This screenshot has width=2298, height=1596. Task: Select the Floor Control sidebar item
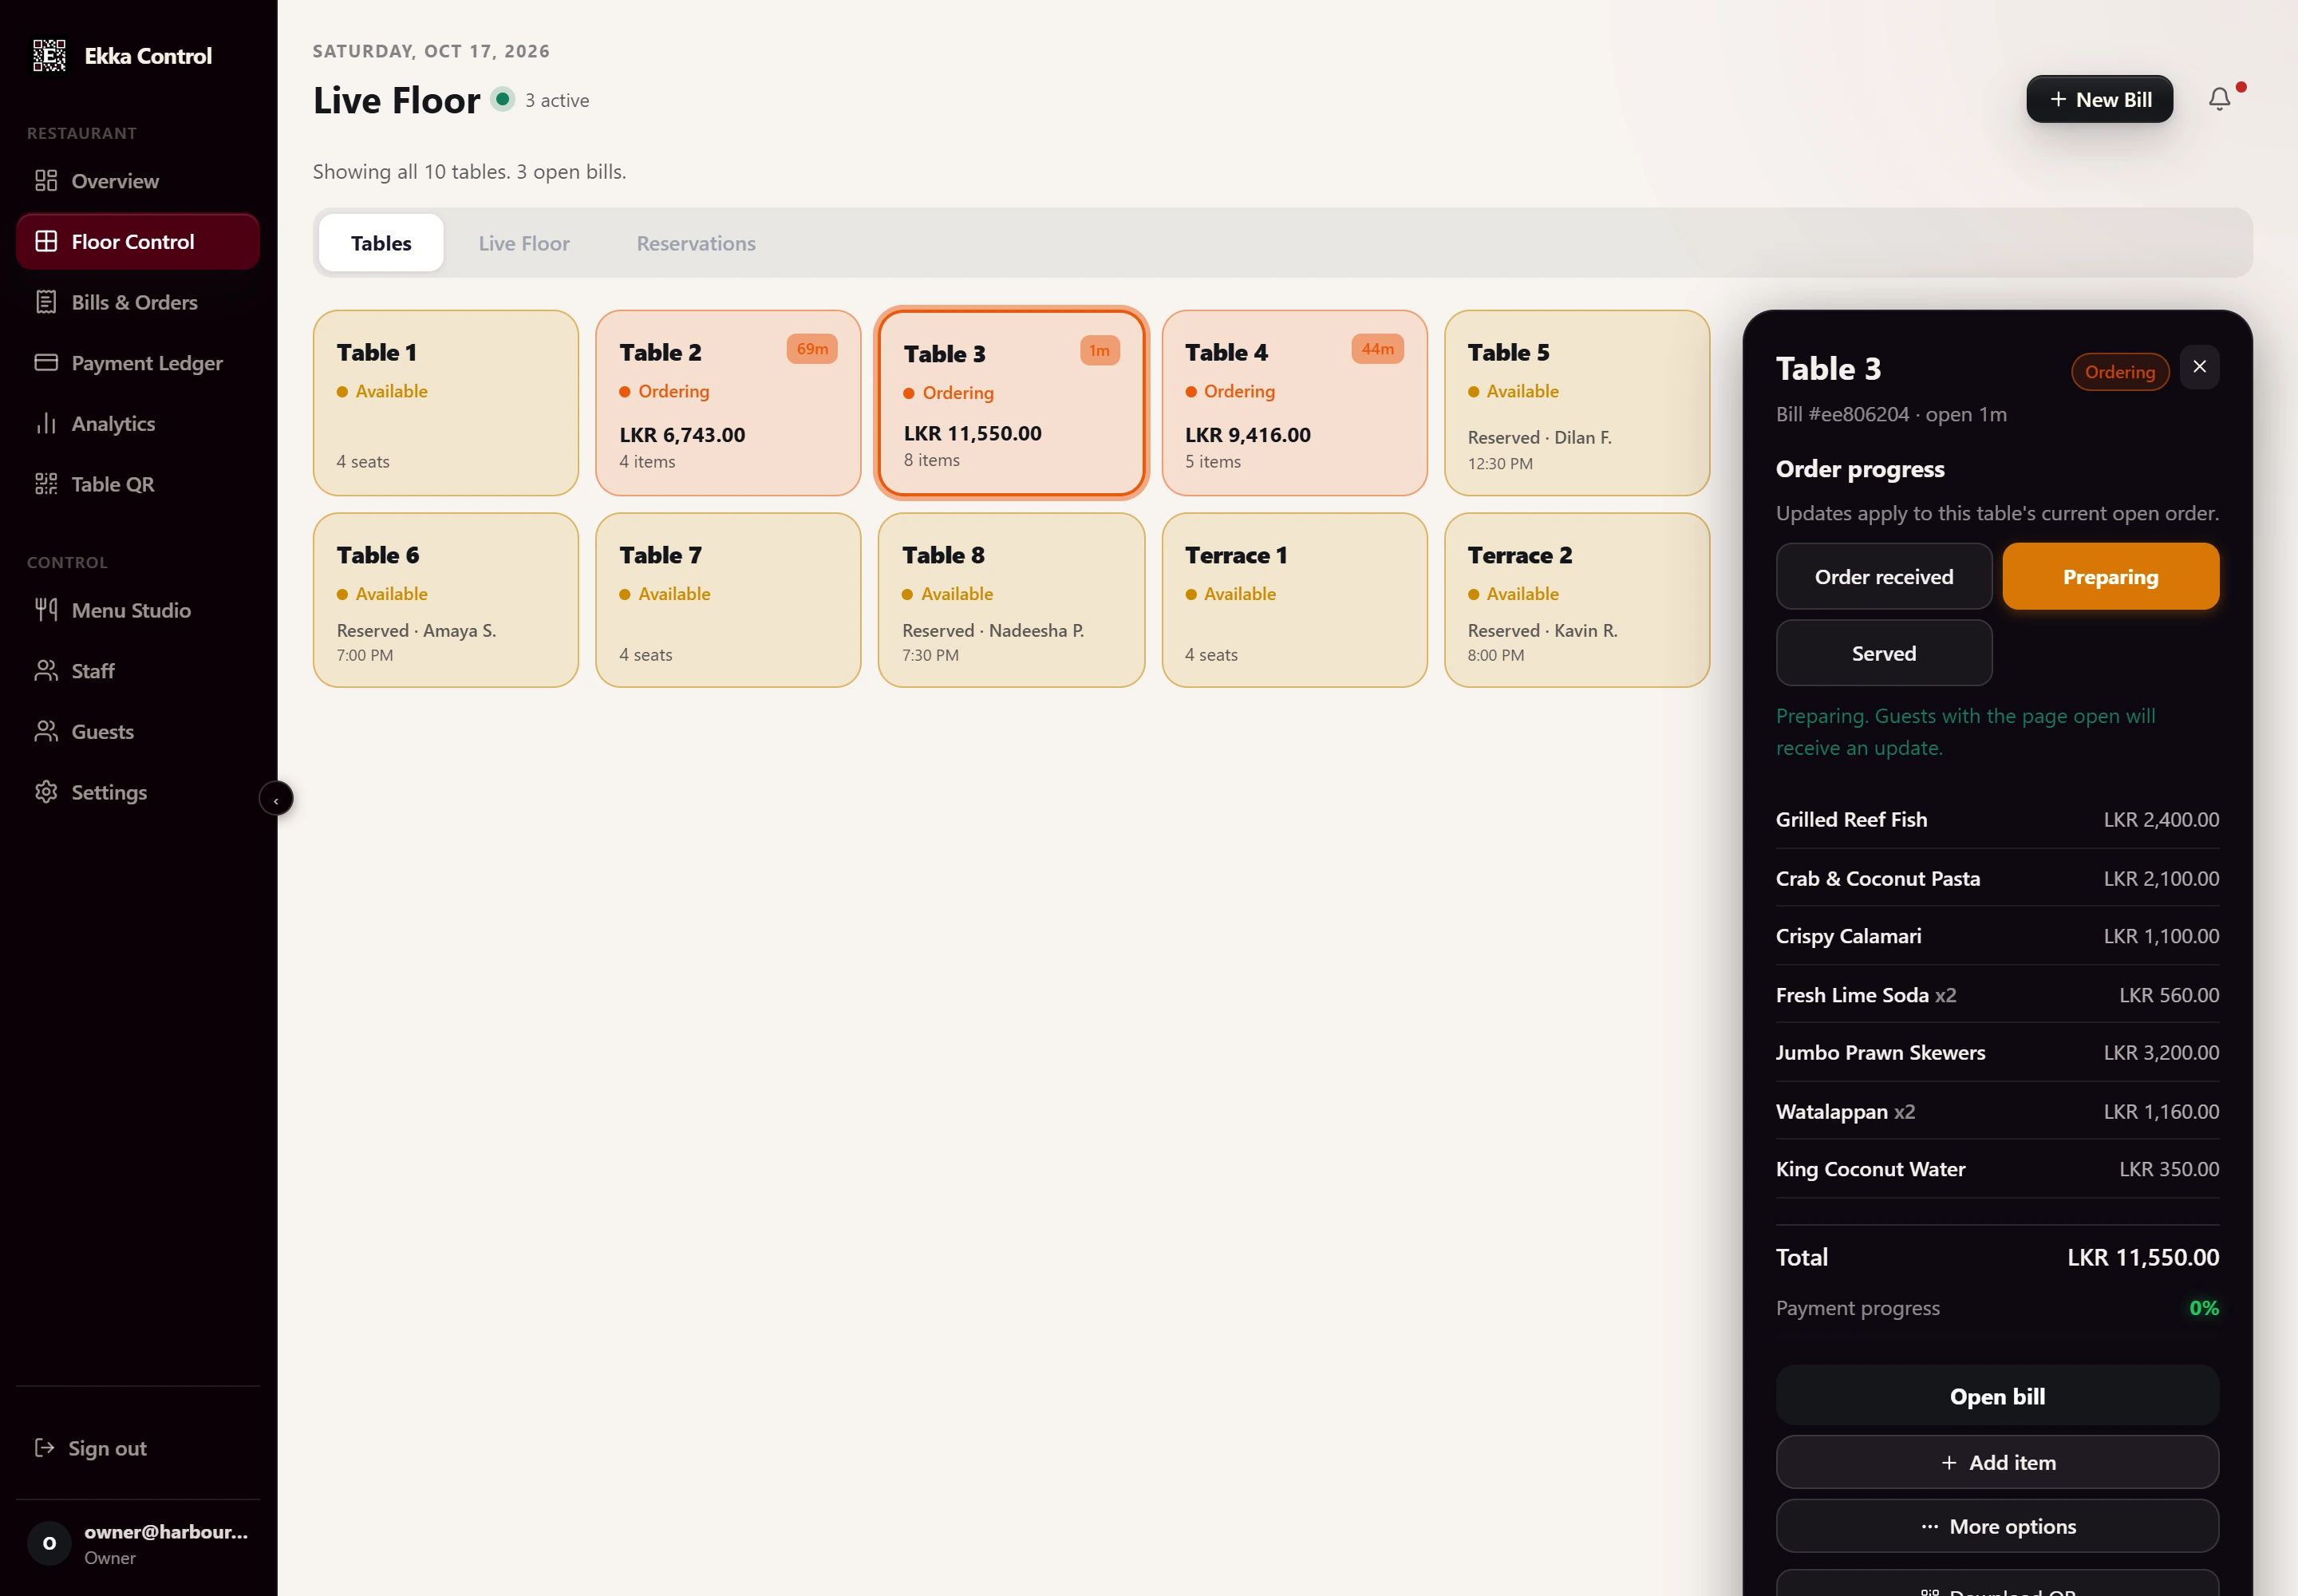(138, 242)
